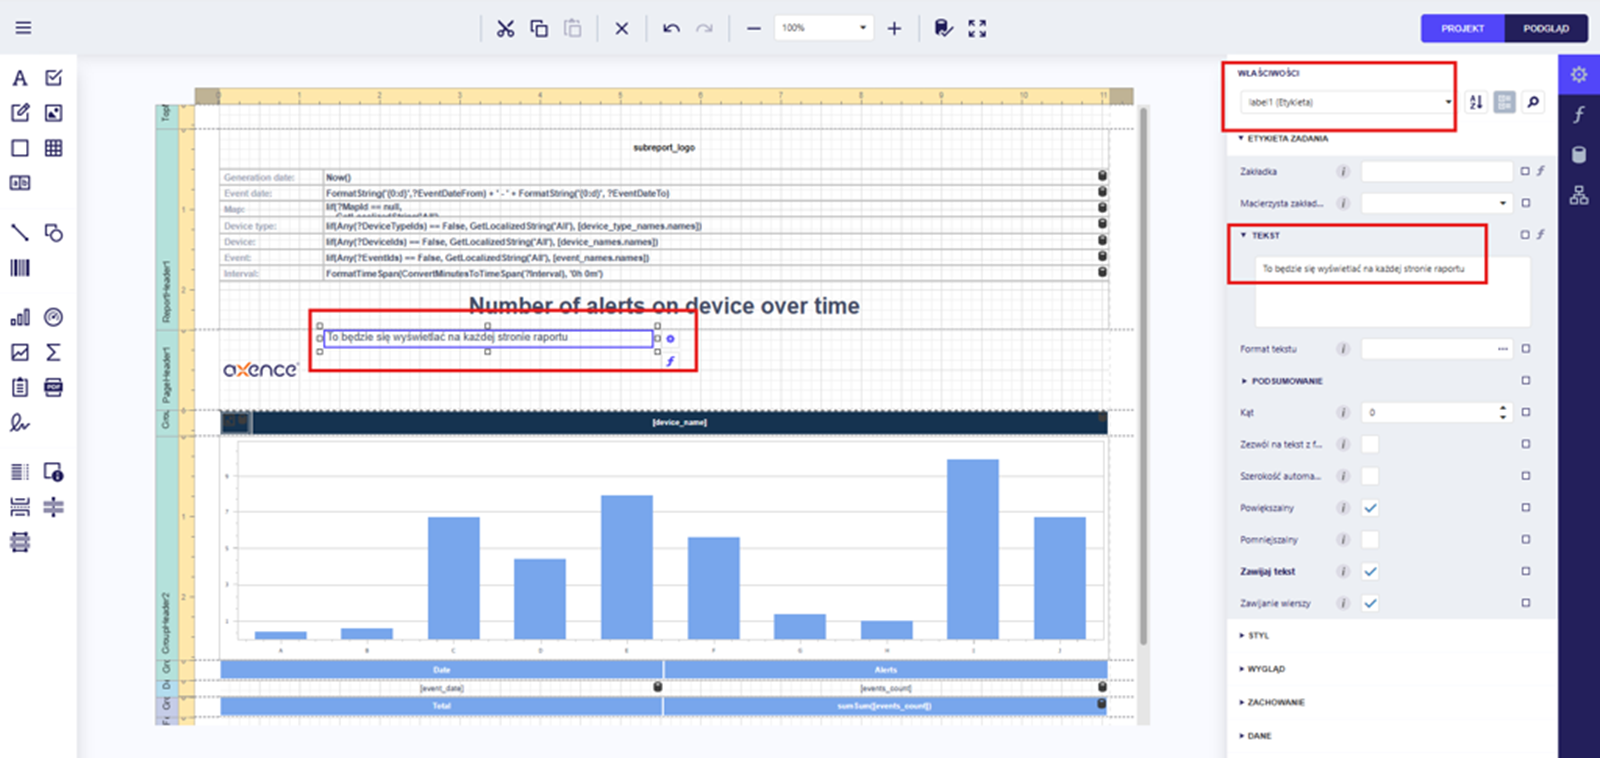Click the fullscreen toggle icon
This screenshot has height=758, width=1600.
977,28
